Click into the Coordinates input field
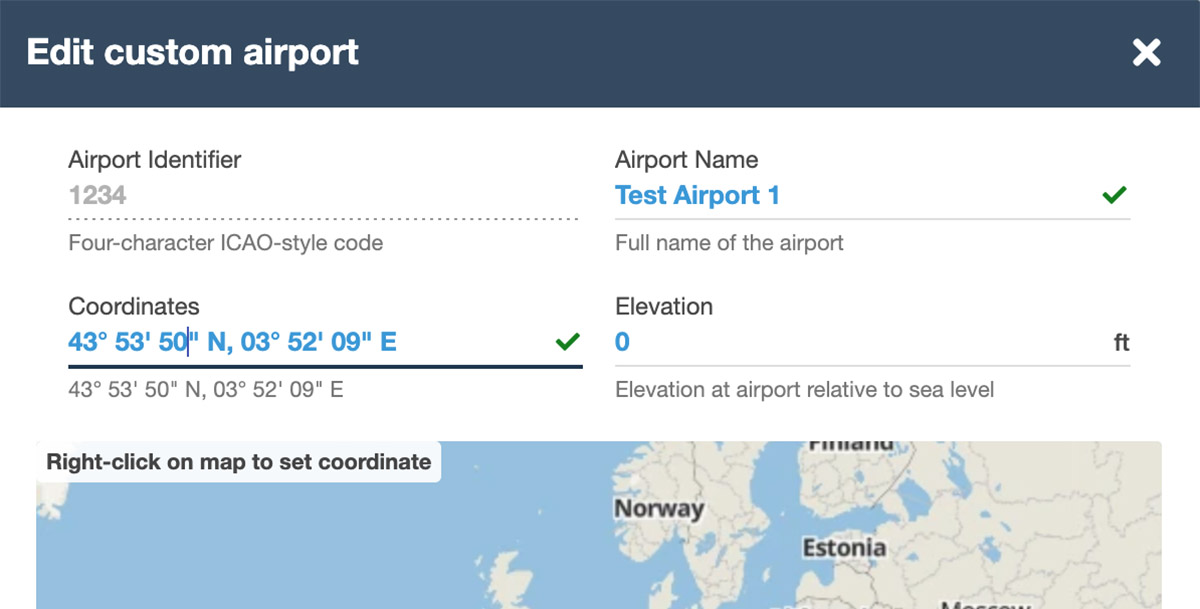The image size is (1200, 609). [x=300, y=342]
